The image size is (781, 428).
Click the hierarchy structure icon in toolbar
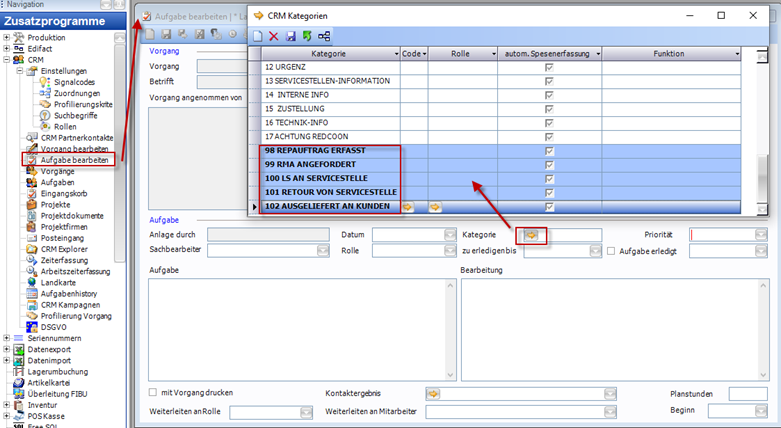point(324,36)
